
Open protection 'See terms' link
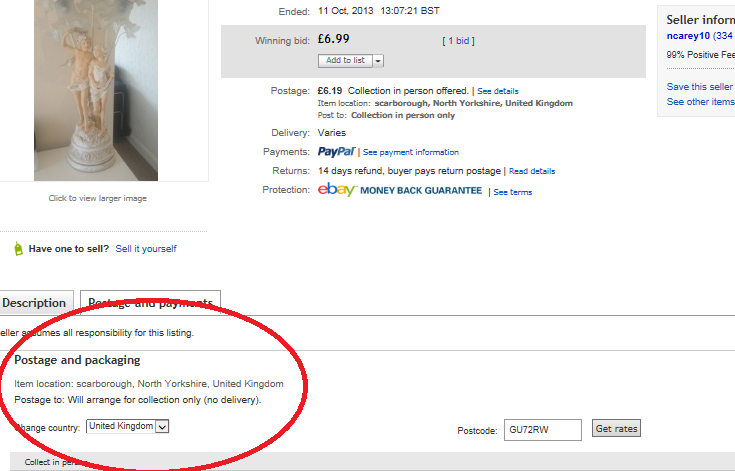[513, 192]
